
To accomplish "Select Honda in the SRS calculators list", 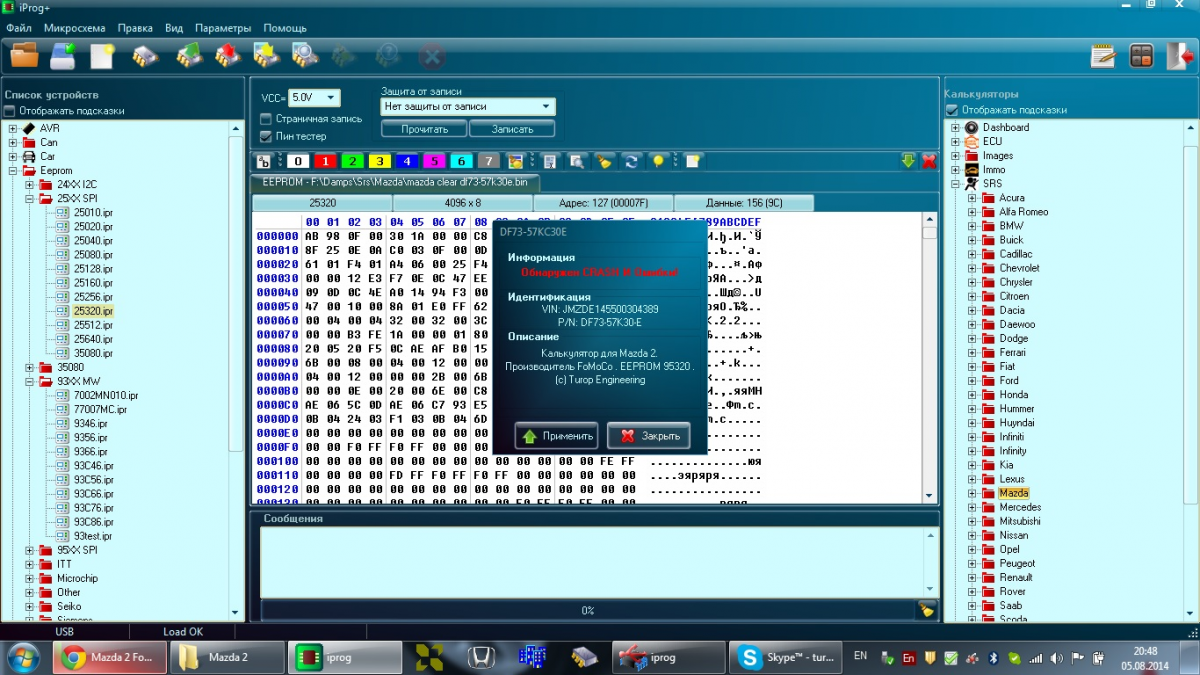I will pos(1013,395).
